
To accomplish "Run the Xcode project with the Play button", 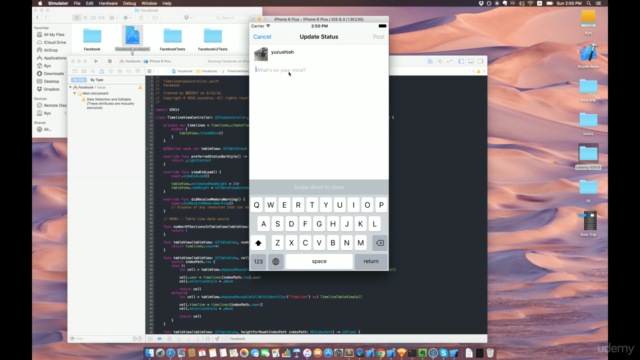I will [96, 61].
